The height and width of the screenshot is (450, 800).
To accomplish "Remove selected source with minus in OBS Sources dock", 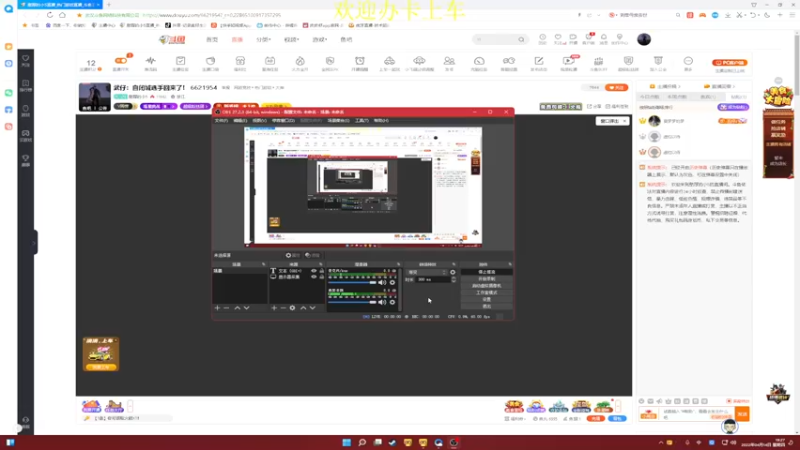I will coord(283,308).
